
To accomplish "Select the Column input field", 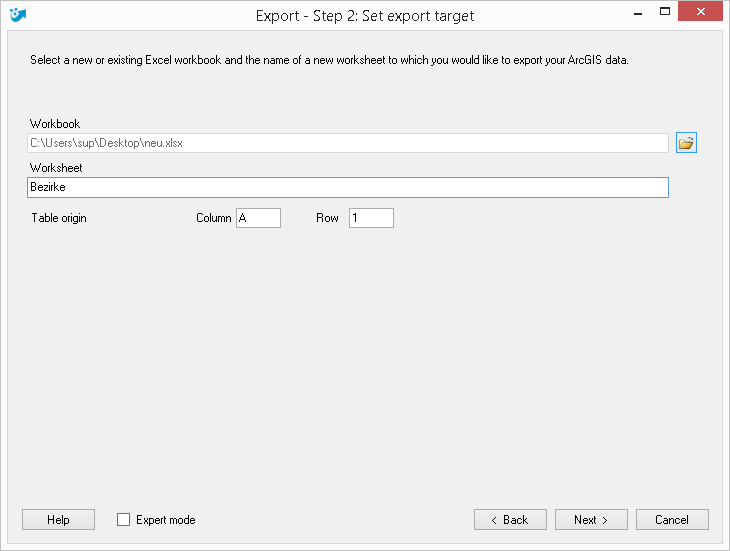I will (258, 218).
